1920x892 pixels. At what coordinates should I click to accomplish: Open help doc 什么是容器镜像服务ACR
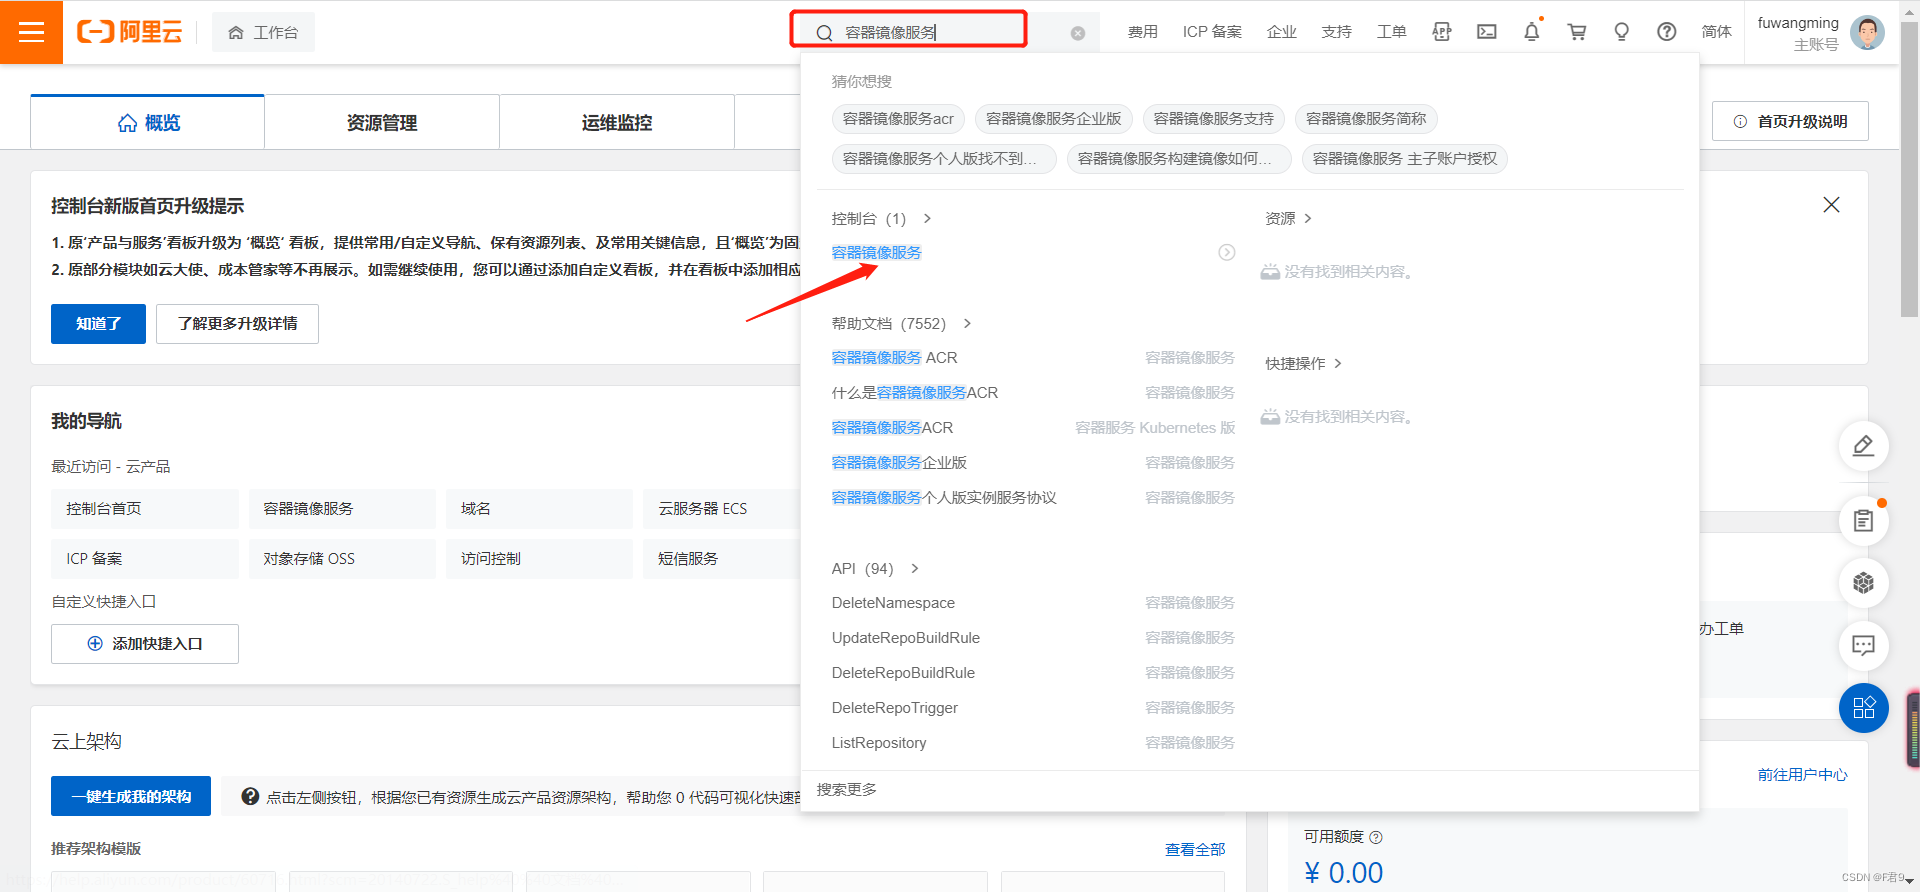click(915, 393)
